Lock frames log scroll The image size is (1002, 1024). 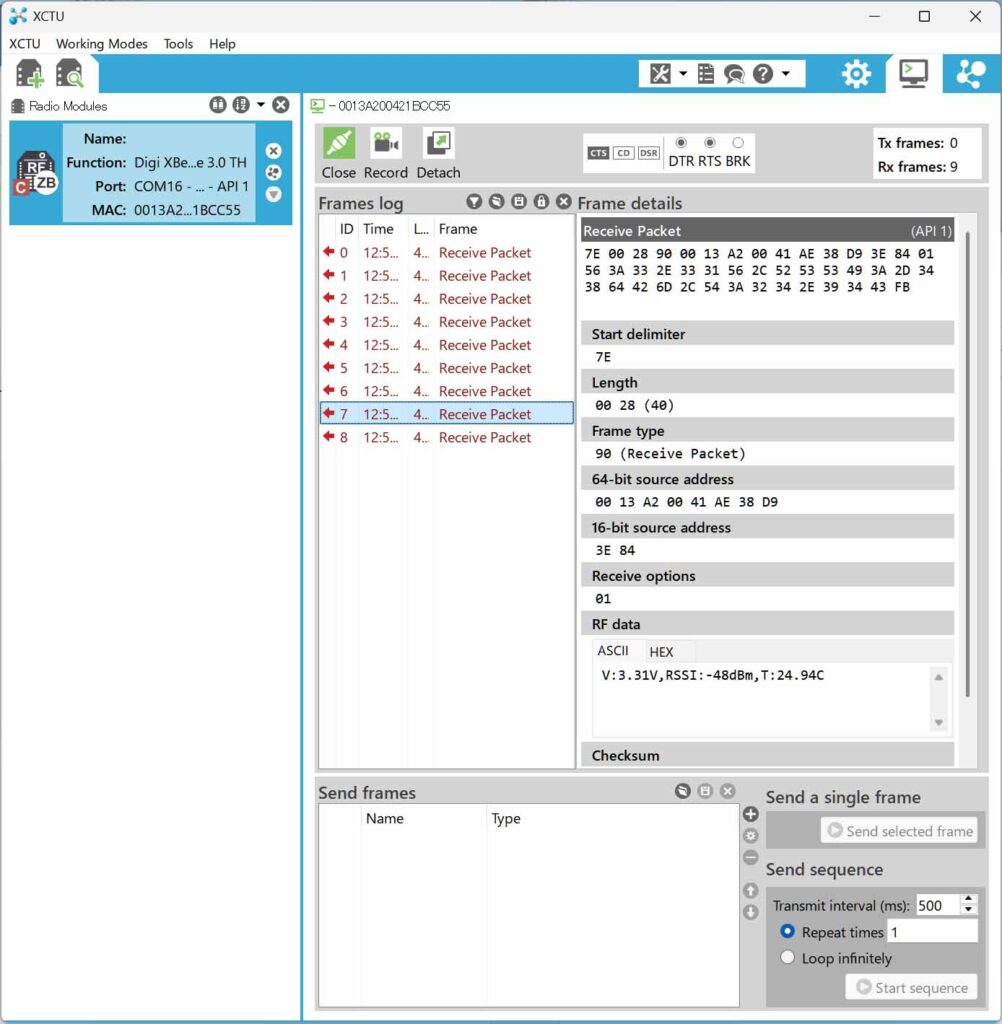click(x=541, y=202)
